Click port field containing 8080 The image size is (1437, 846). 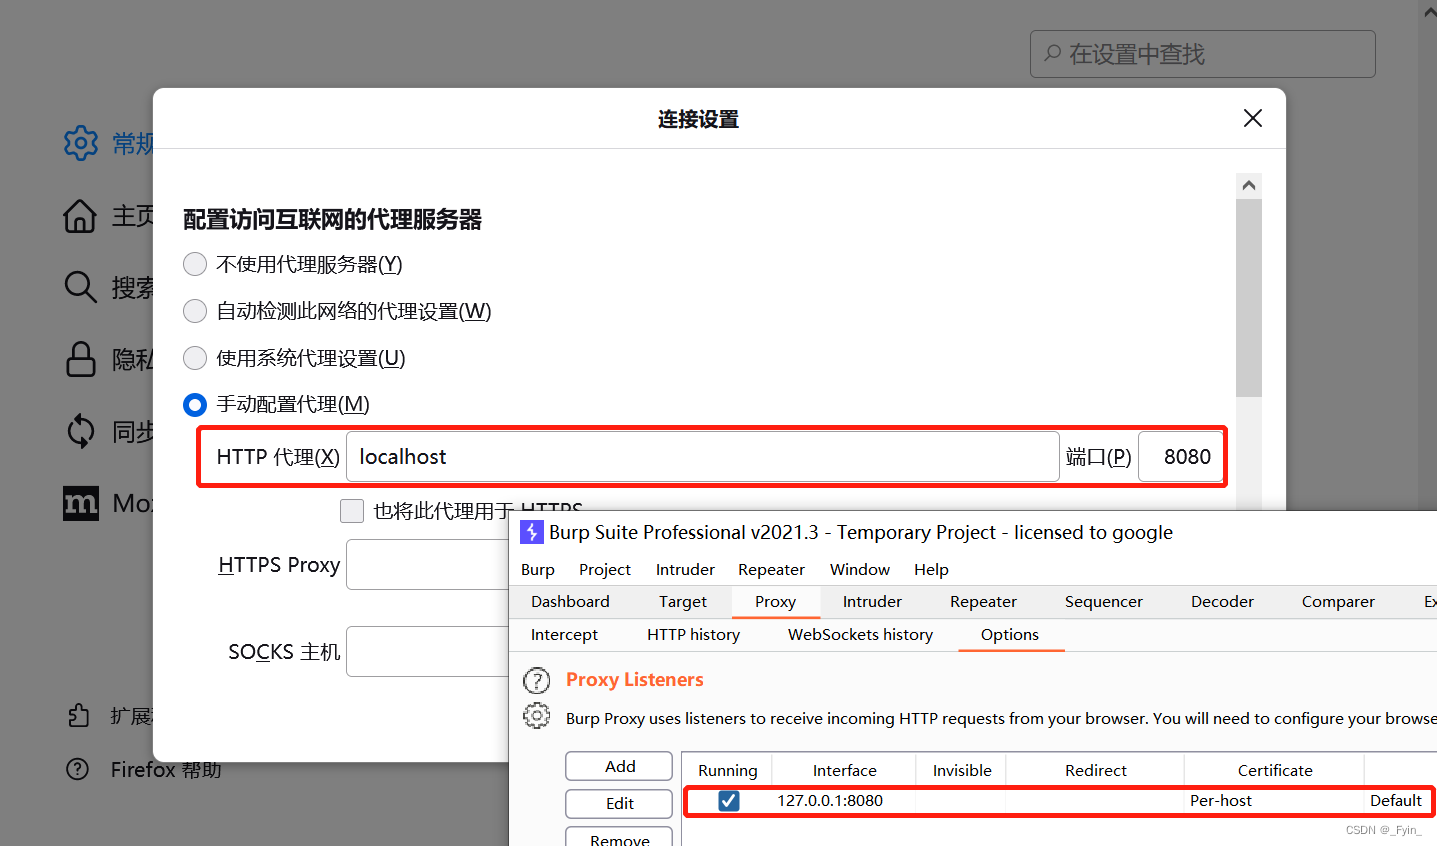point(1182,457)
